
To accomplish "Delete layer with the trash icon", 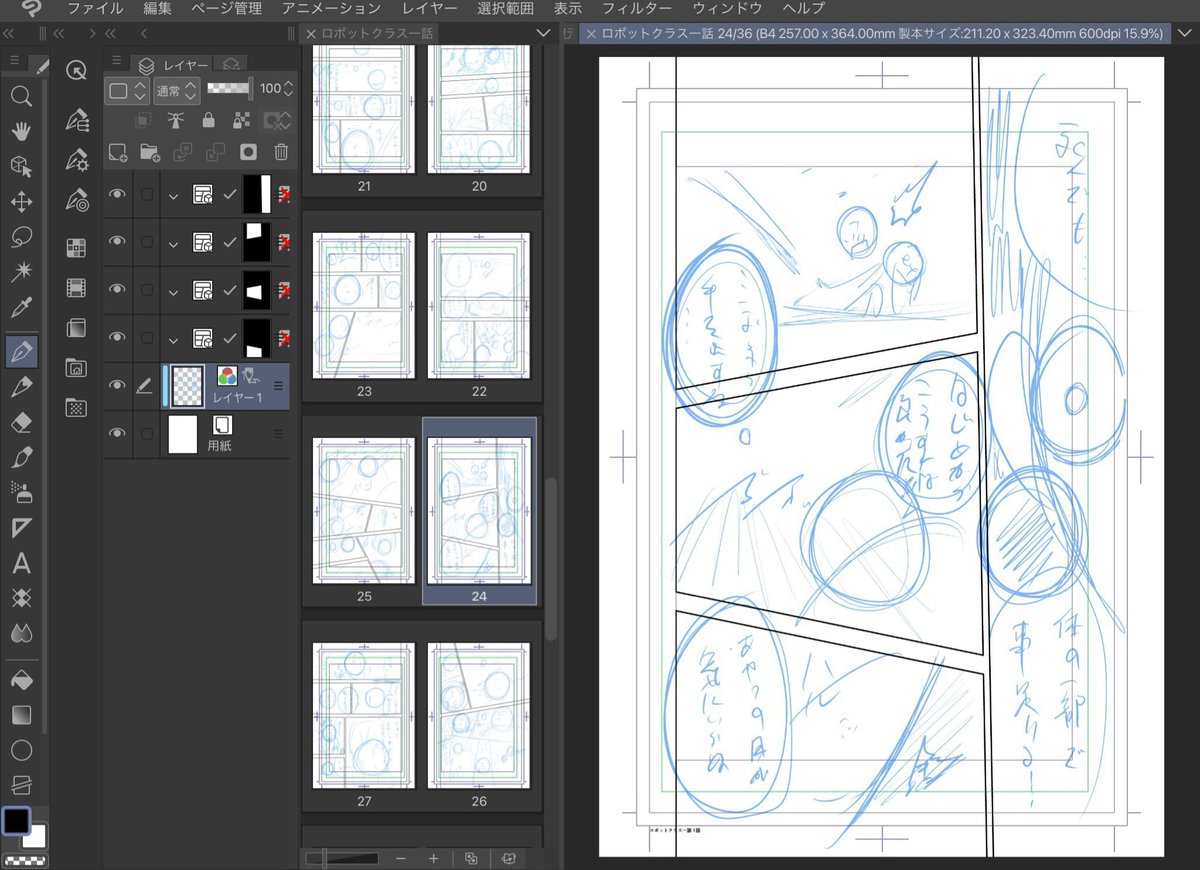I will 282,152.
